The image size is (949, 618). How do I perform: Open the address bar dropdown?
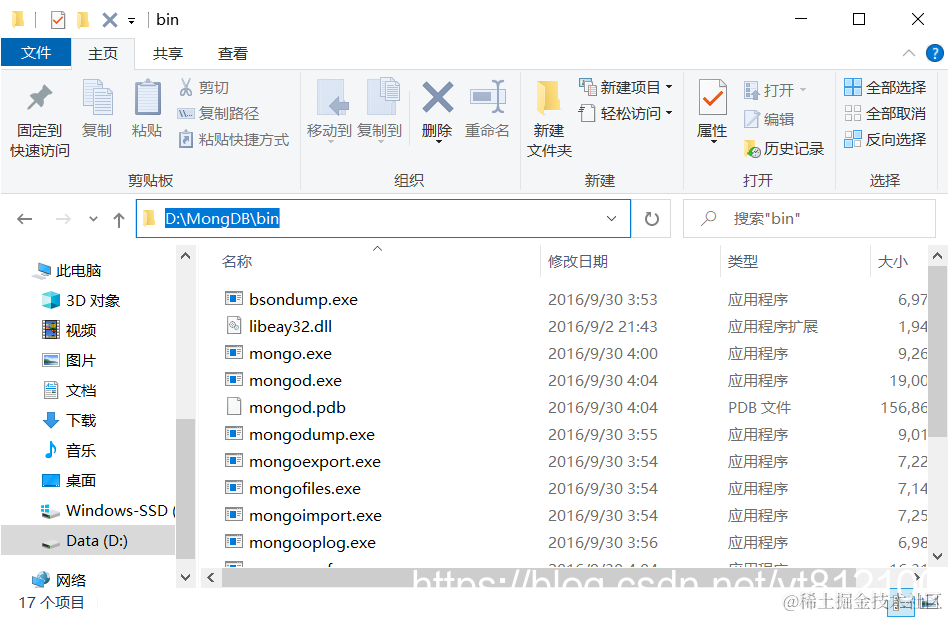613,218
